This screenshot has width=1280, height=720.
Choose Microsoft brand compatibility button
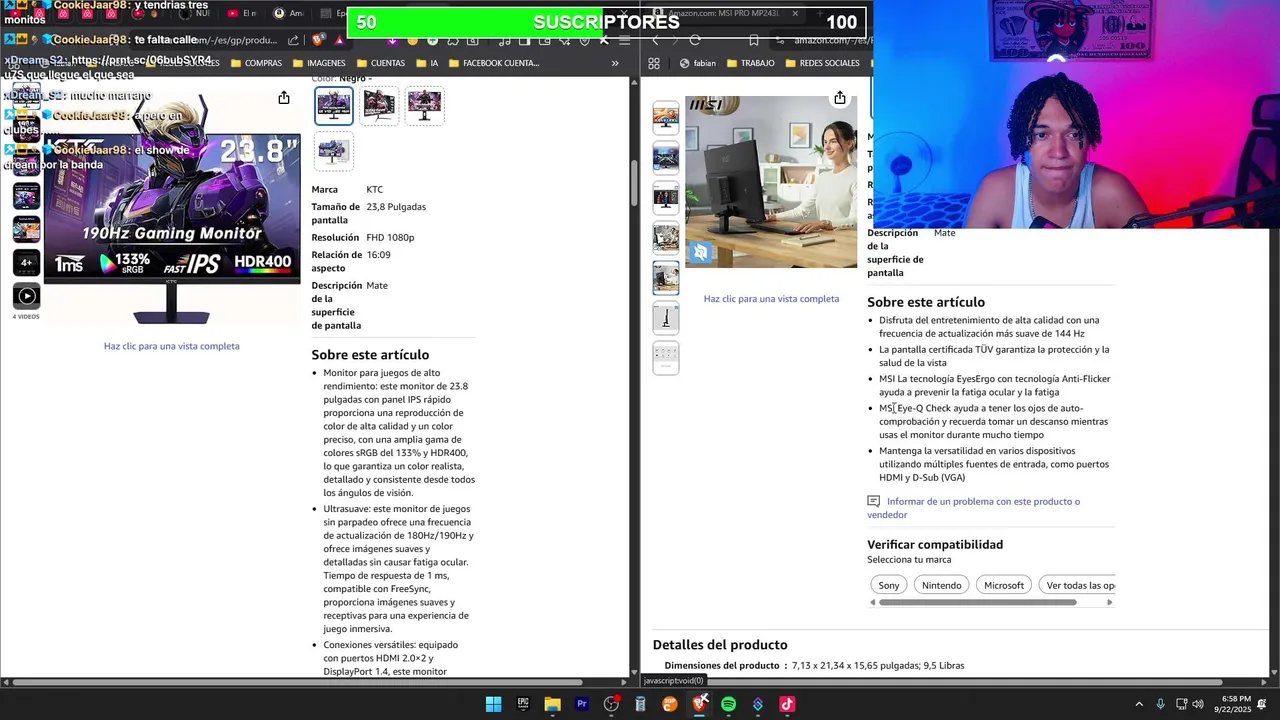pos(1004,585)
